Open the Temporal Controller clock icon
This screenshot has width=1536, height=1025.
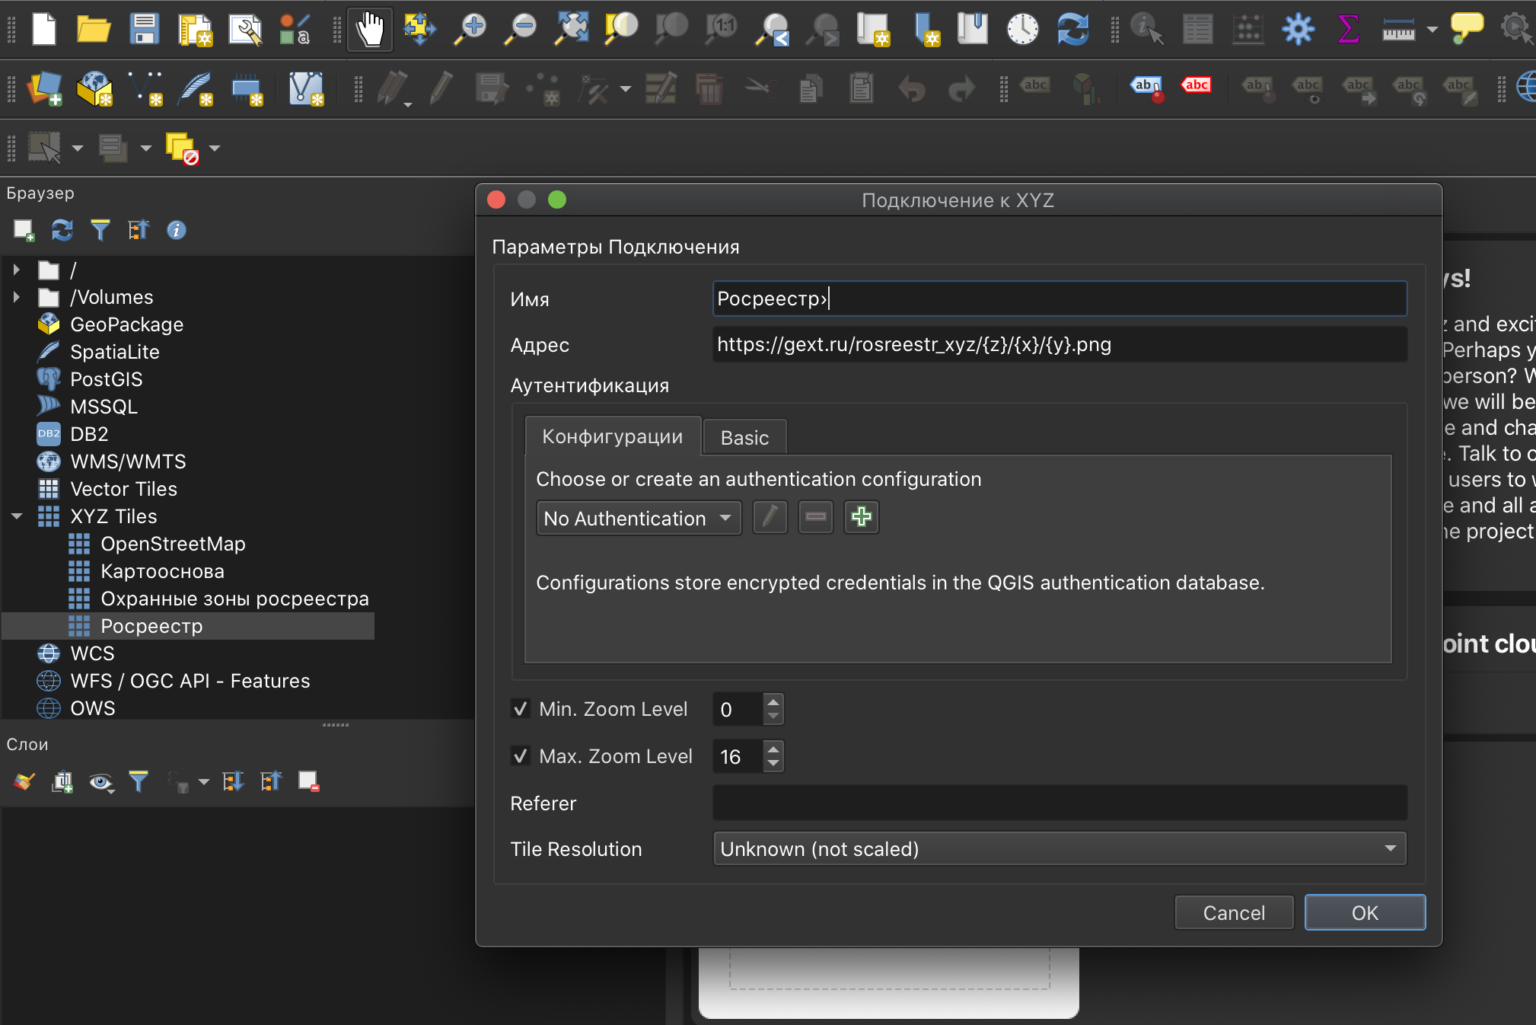pos(1022,29)
